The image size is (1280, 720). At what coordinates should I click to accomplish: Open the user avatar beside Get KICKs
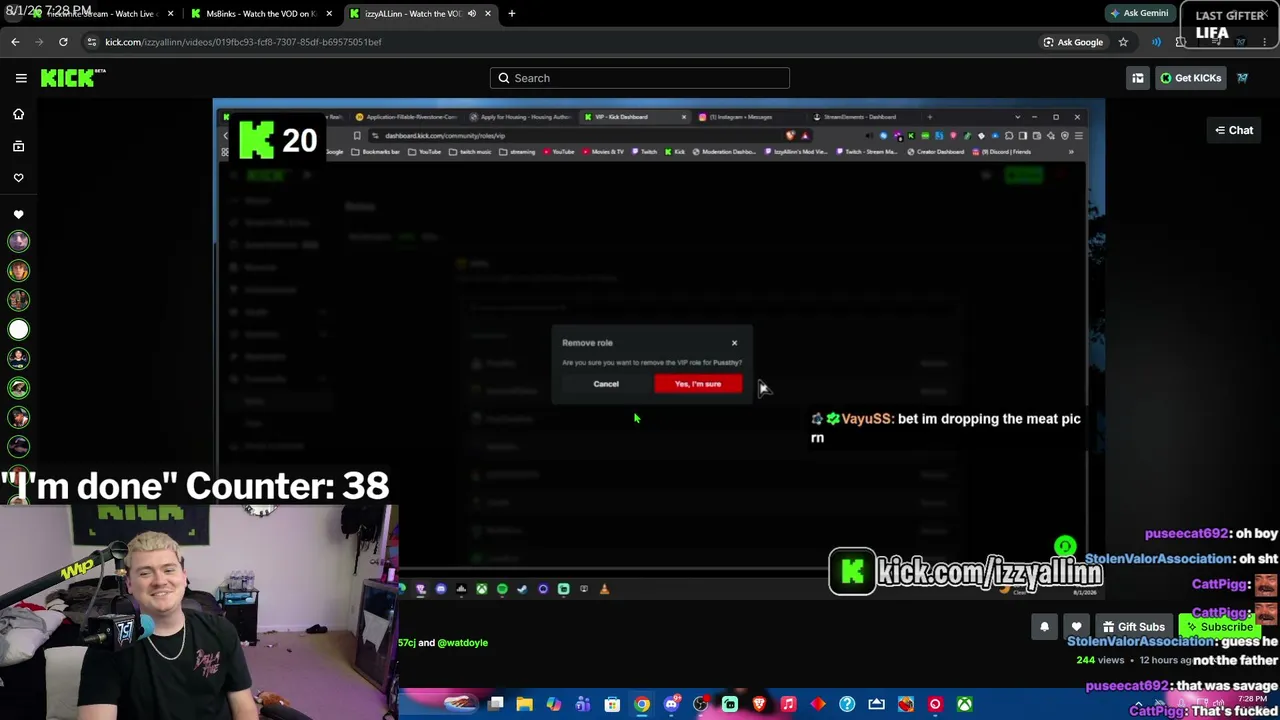pos(1242,78)
